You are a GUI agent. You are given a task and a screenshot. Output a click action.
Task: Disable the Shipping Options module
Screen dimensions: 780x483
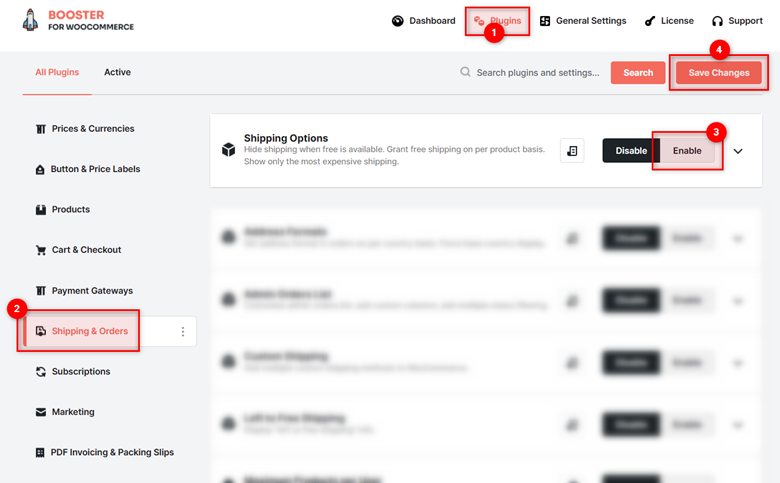tap(631, 151)
